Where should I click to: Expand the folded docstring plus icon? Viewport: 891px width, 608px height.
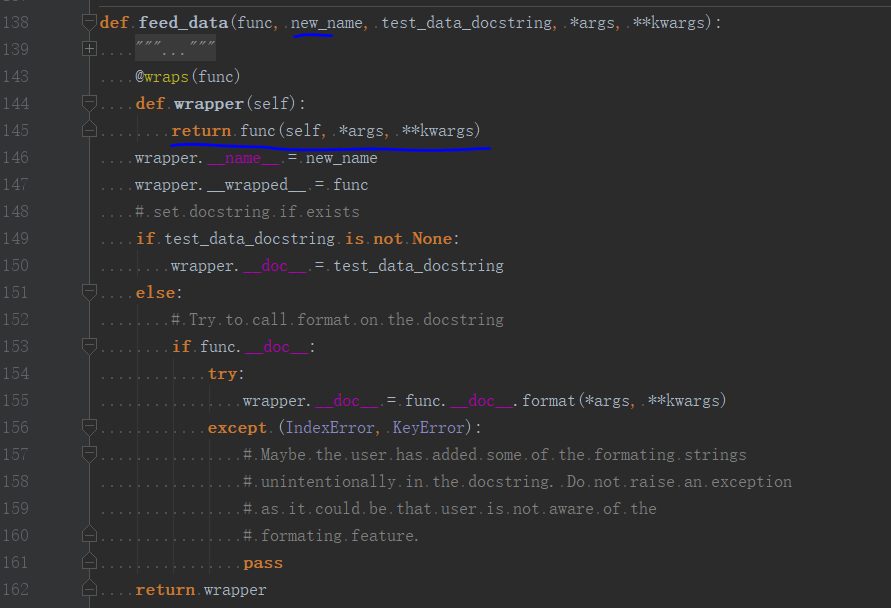pos(89,49)
